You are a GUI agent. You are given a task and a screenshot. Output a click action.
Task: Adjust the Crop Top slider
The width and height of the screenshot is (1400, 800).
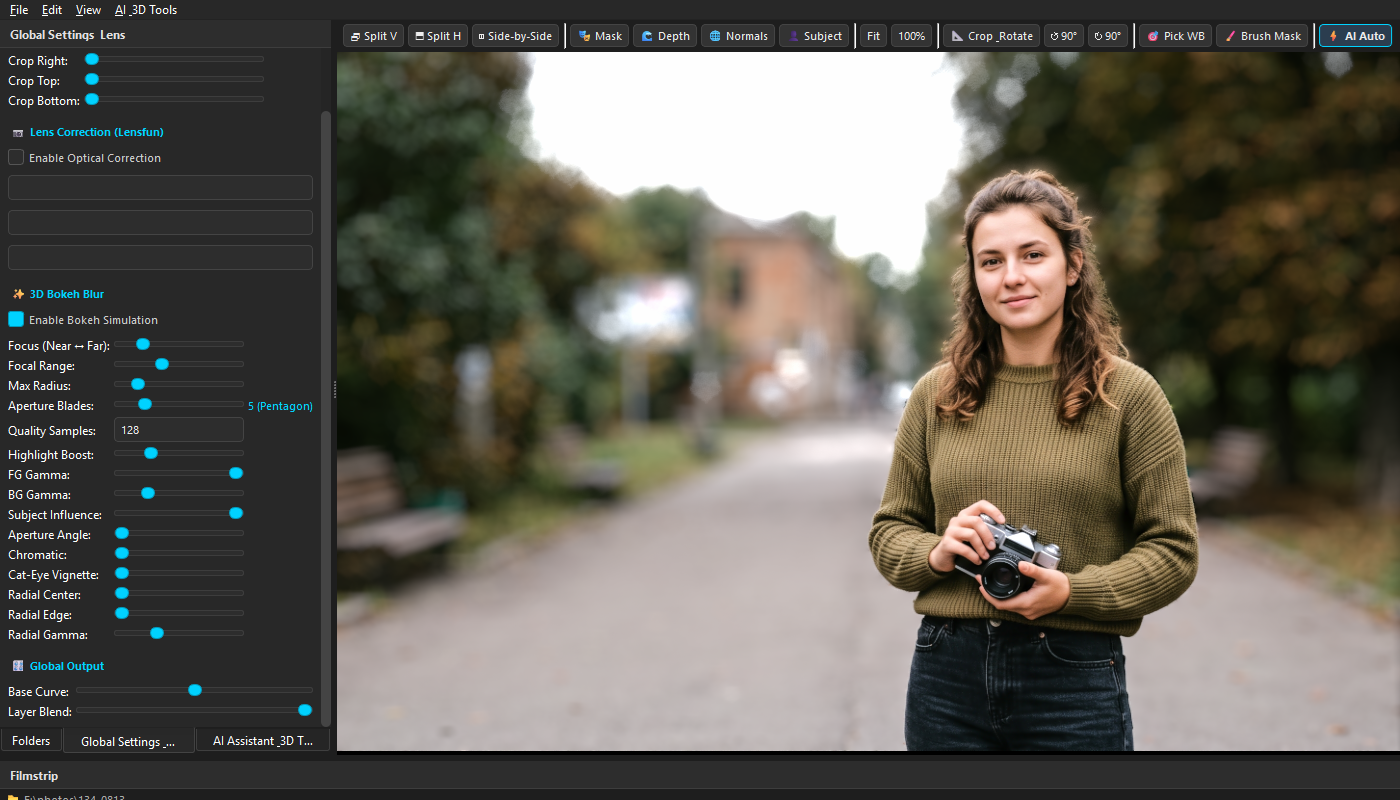point(174,79)
